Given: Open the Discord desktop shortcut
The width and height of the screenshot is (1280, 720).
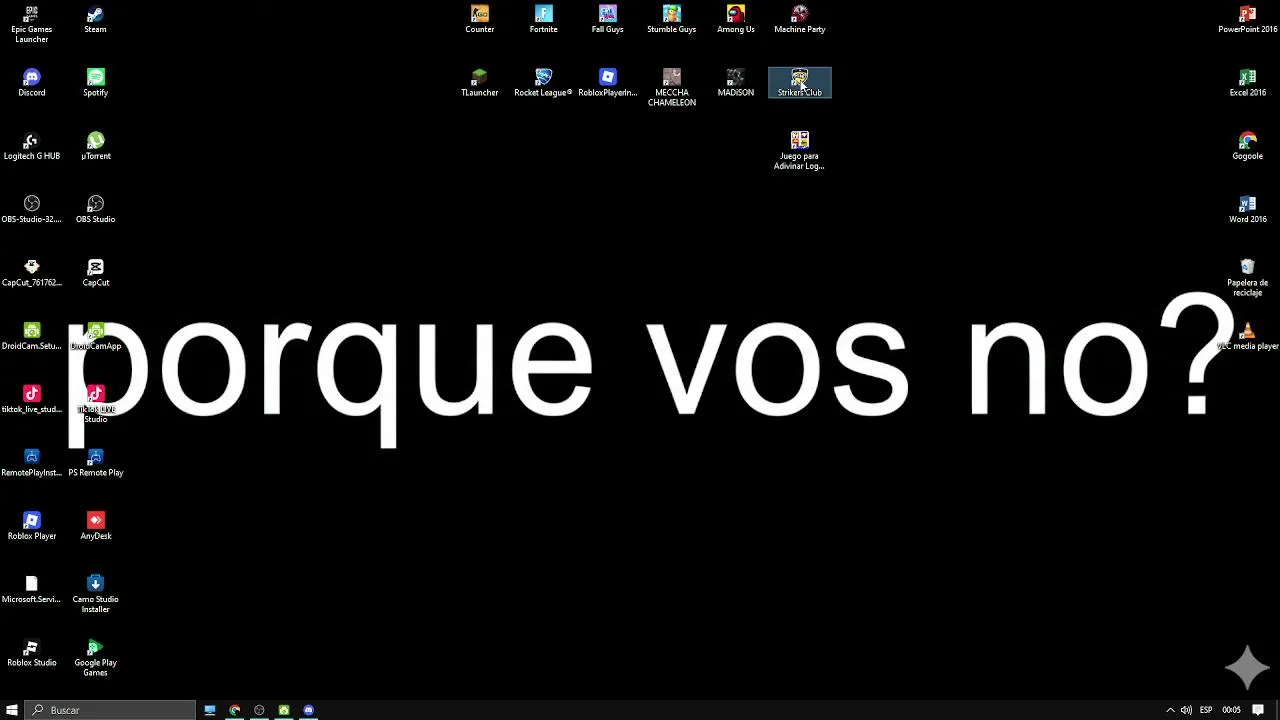Looking at the screenshot, I should click(x=31, y=82).
